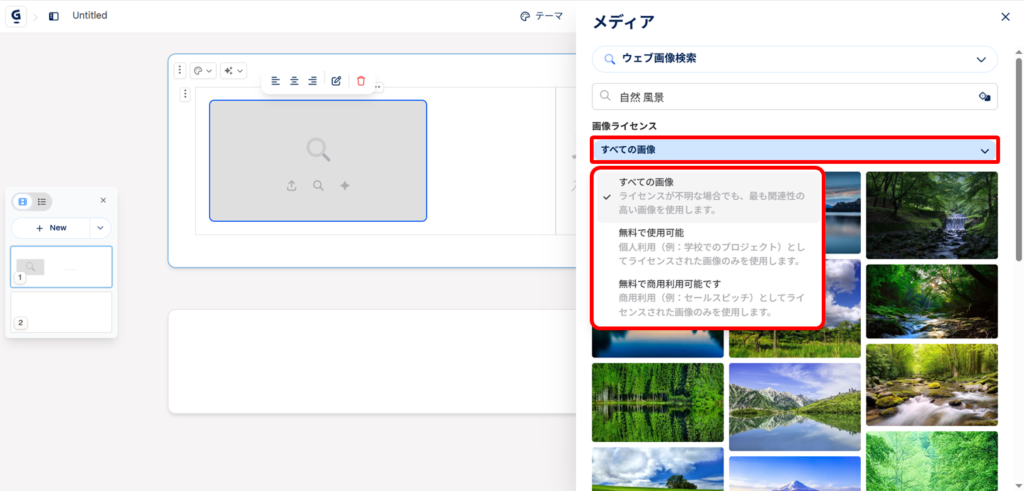1024x491 pixels.
Task: Click upload icon inside image placeholder
Action: click(x=291, y=186)
